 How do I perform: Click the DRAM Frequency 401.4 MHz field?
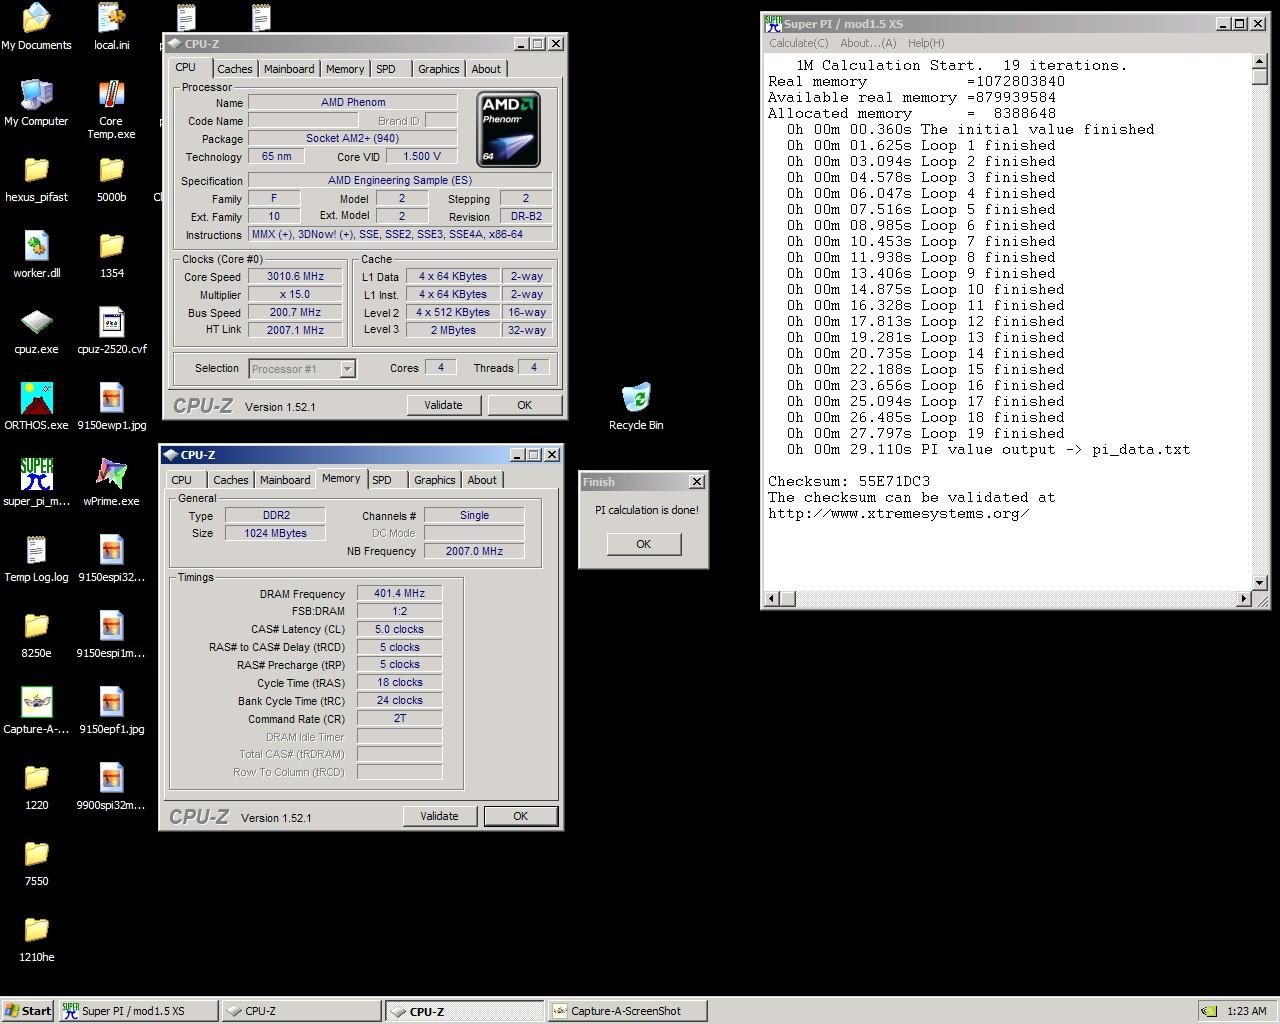tap(399, 594)
